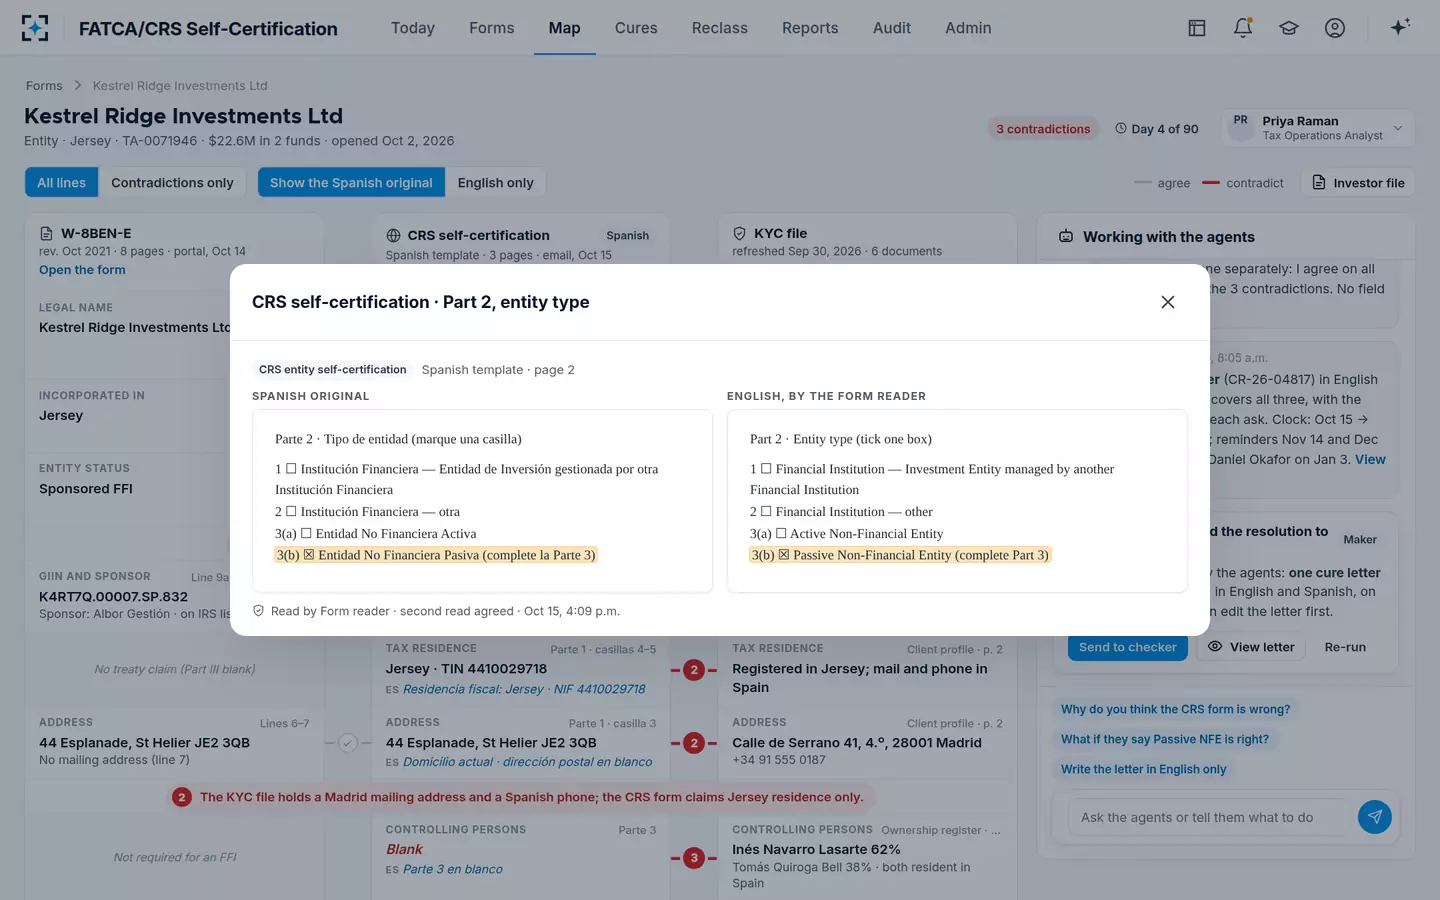Open the notifications bell
Image resolution: width=1440 pixels, height=900 pixels.
[1243, 28]
